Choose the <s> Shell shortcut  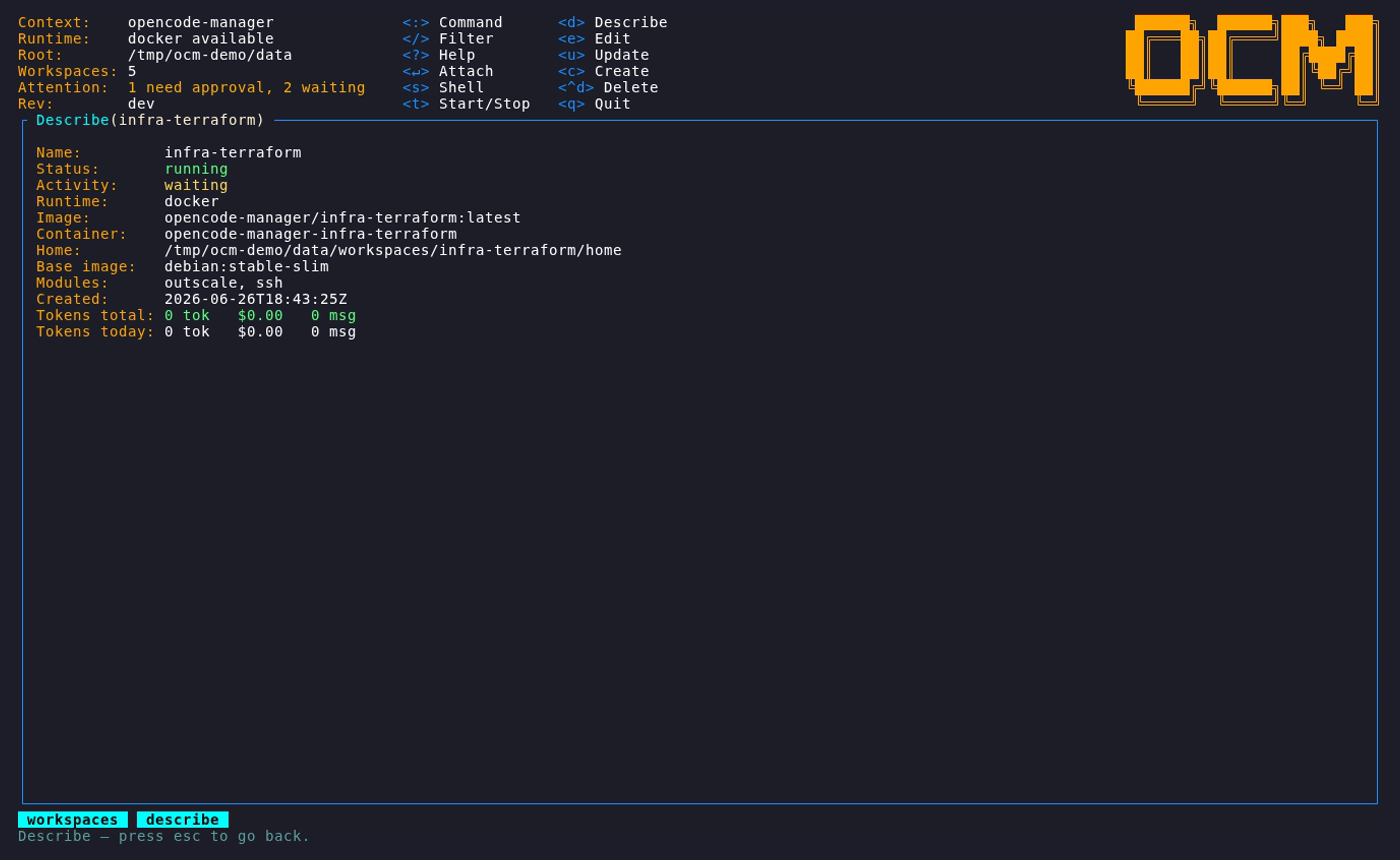443,88
